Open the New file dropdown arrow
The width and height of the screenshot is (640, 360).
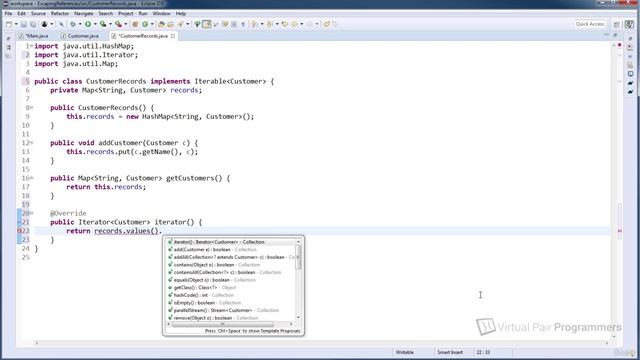pos(16,24)
